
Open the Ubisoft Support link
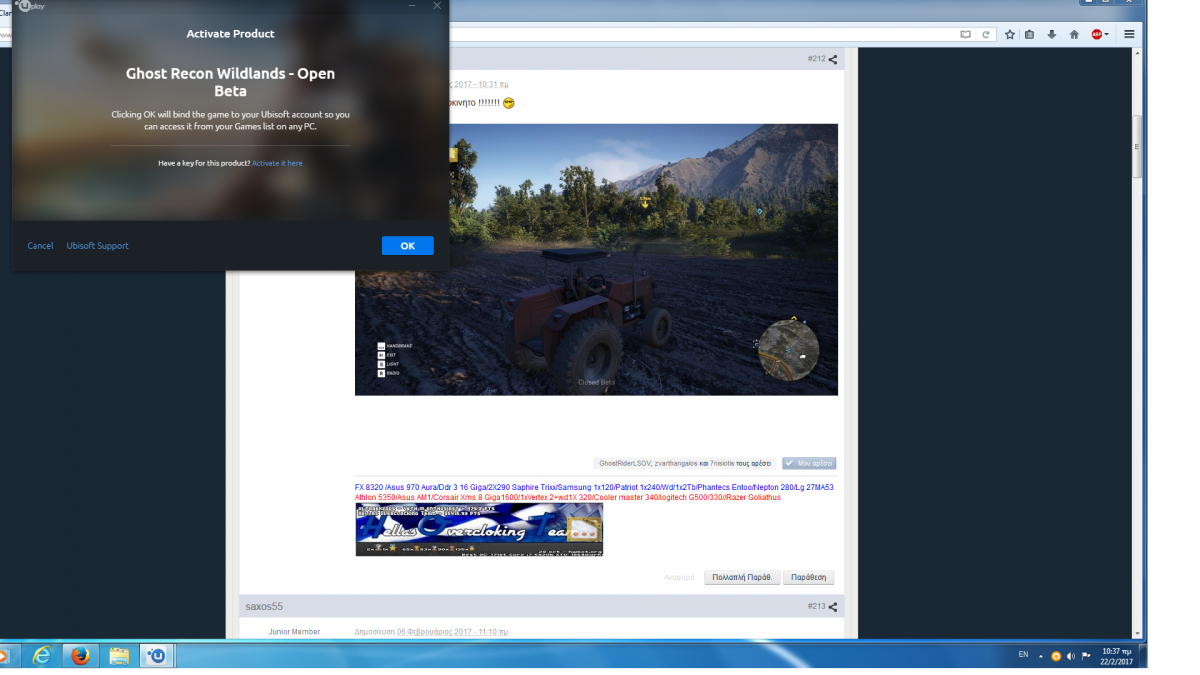point(98,246)
